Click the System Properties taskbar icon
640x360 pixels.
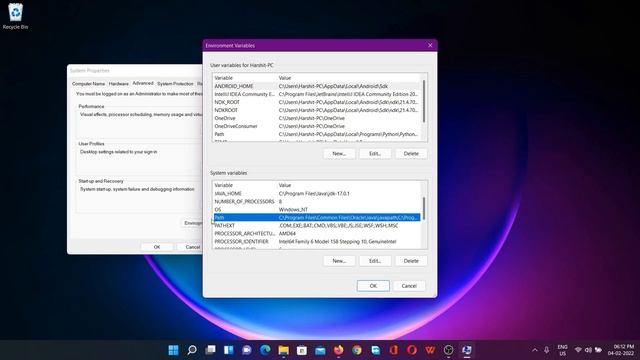(x=467, y=350)
